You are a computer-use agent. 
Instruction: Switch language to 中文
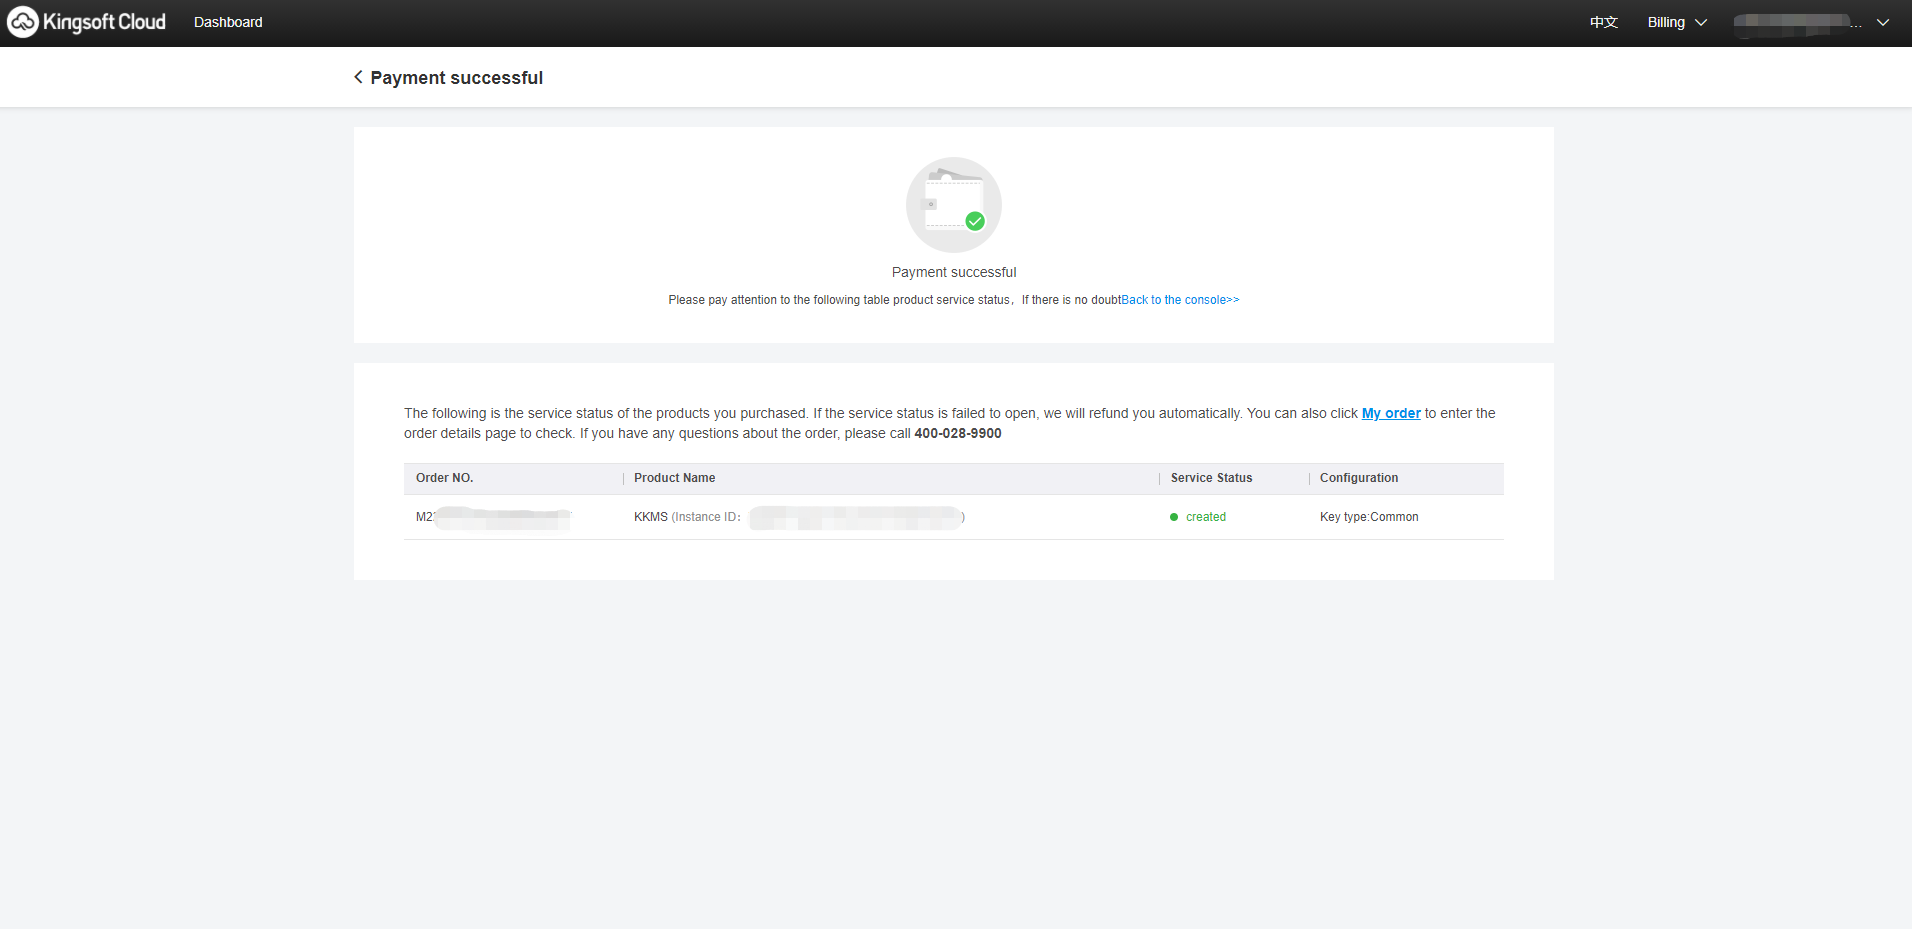1603,22
